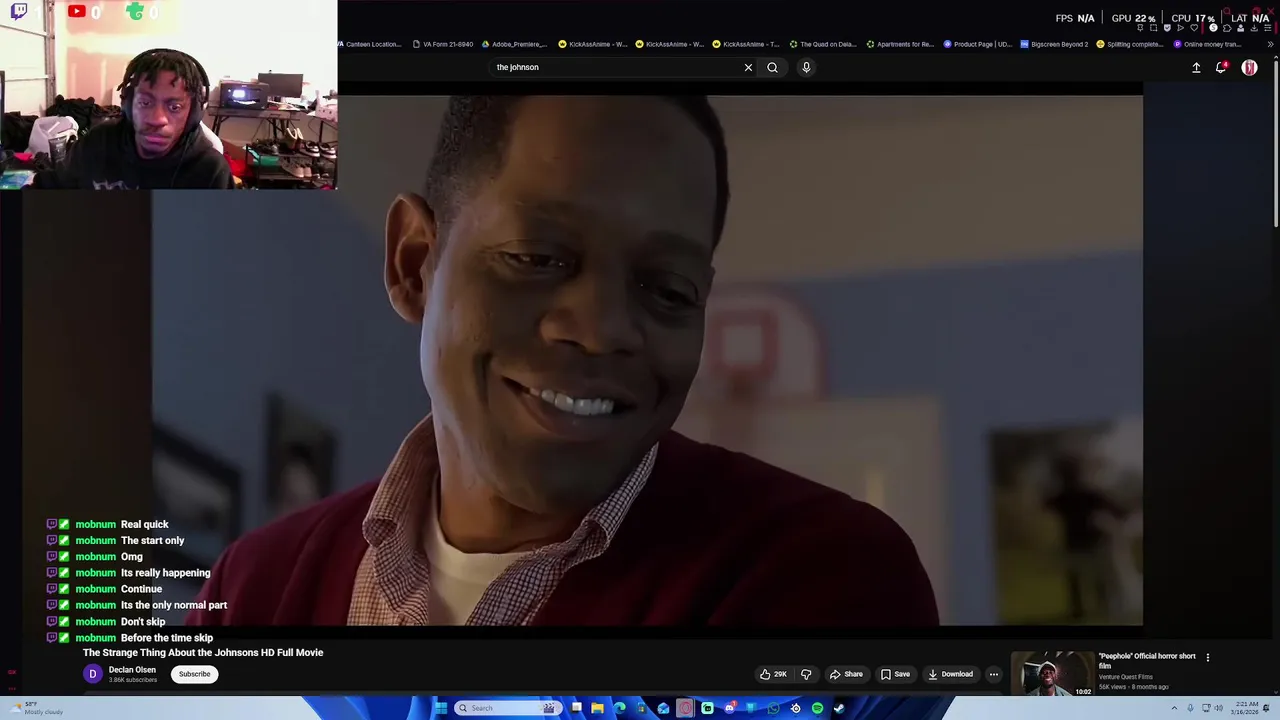Open YouTube notifications bell
The width and height of the screenshot is (1280, 720).
coord(1221,67)
